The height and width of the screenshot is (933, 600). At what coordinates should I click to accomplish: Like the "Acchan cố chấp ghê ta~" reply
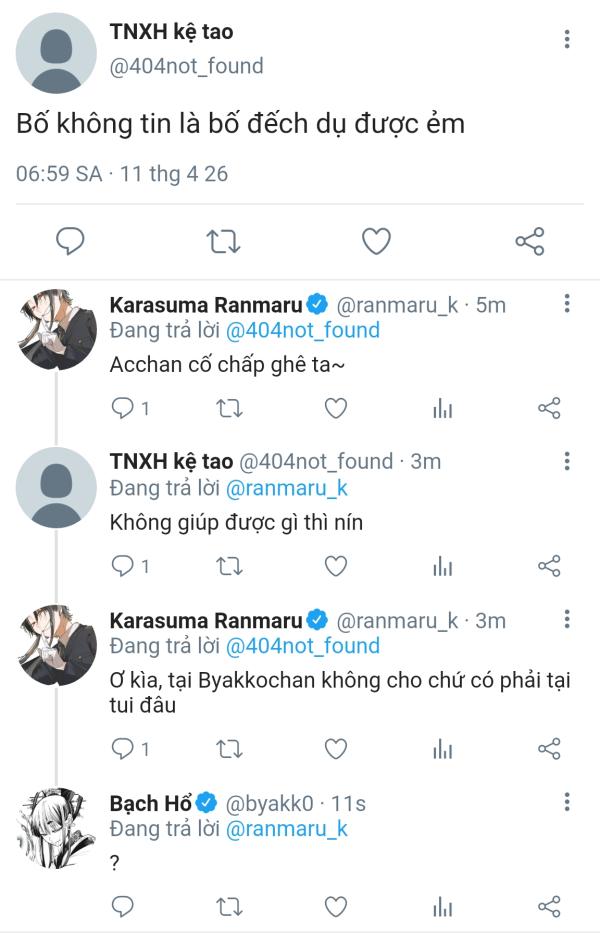(336, 408)
